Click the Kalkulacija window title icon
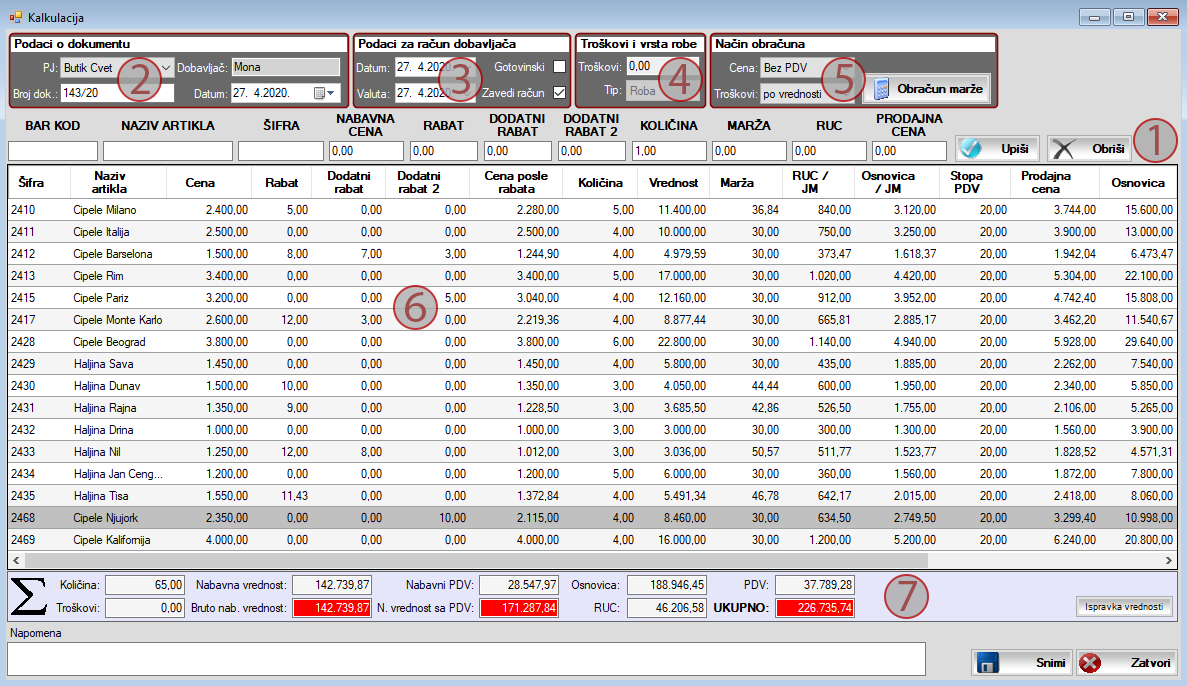This screenshot has width=1187, height=686. click(15, 17)
